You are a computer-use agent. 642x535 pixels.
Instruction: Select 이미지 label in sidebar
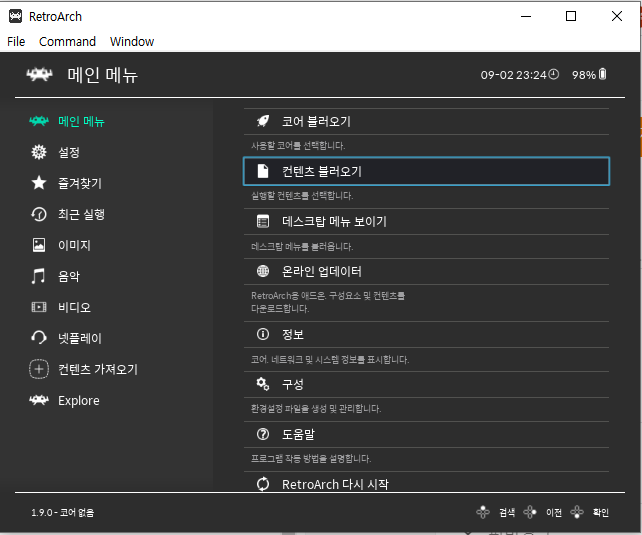tap(74, 245)
